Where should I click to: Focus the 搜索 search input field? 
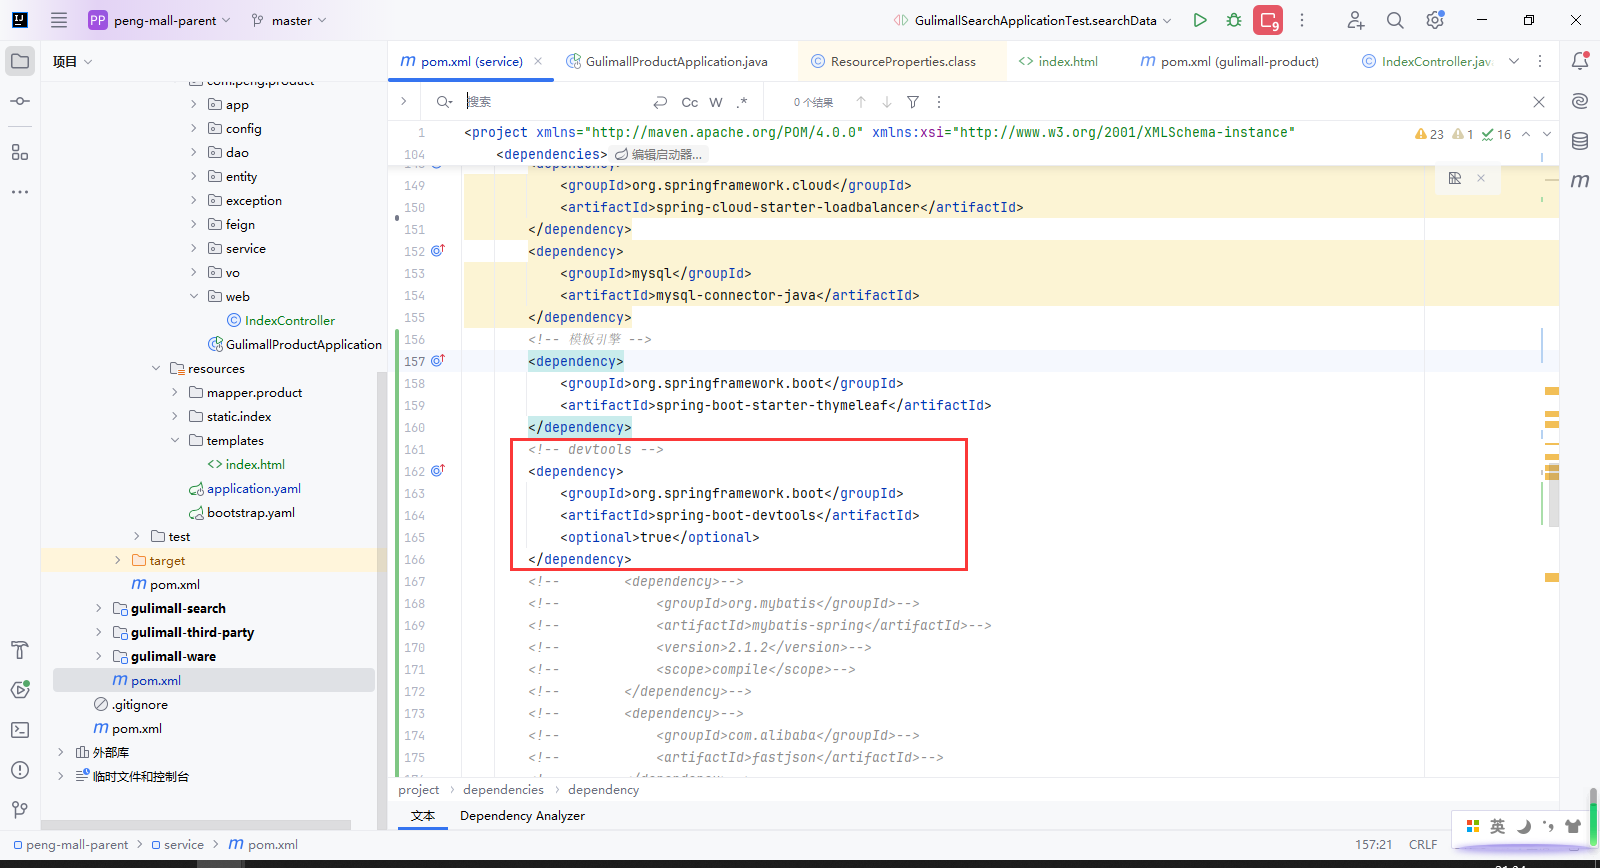(555, 102)
